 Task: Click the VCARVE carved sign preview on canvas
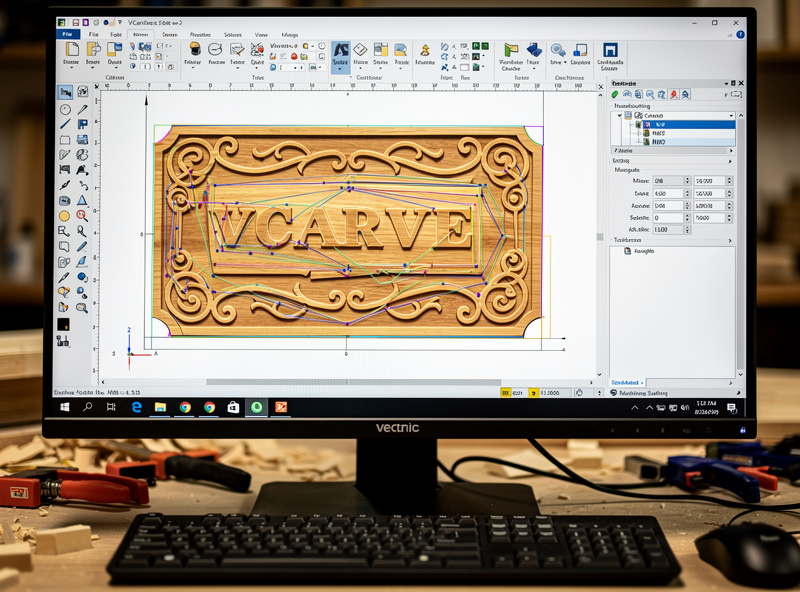pyautogui.click(x=348, y=231)
